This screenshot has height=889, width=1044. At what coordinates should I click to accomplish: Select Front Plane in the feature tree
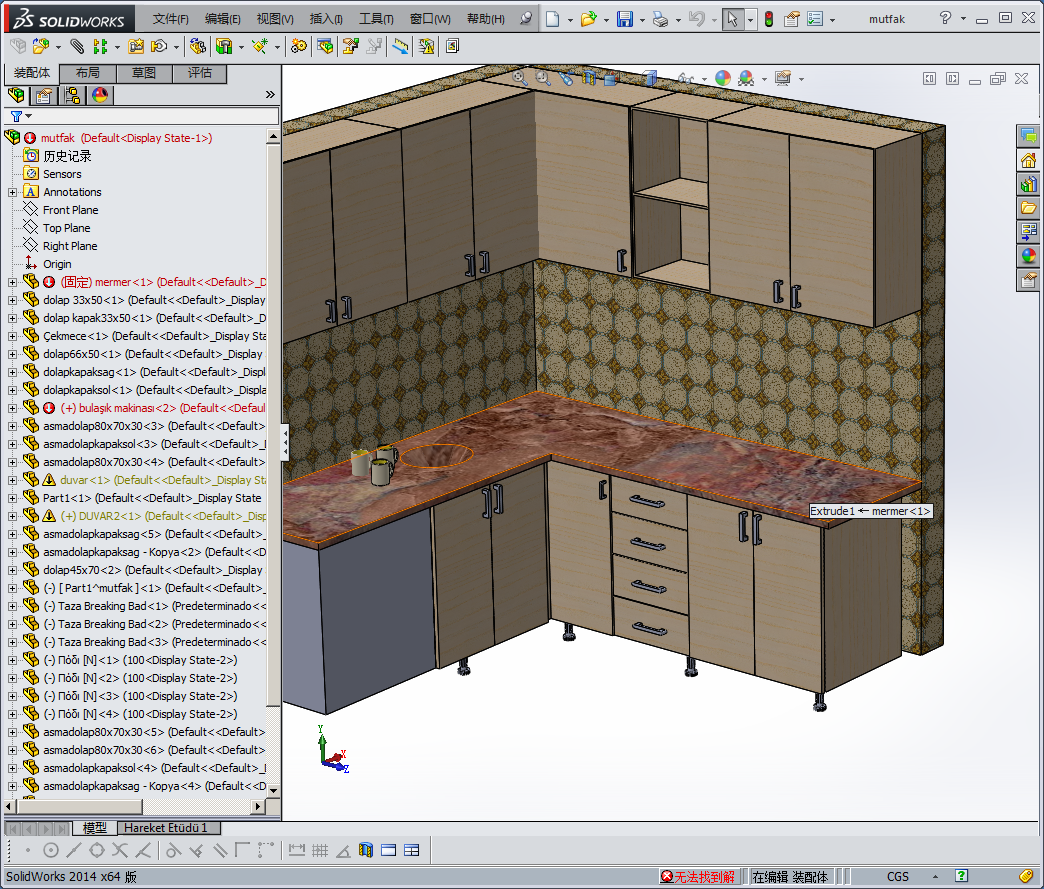click(70, 210)
